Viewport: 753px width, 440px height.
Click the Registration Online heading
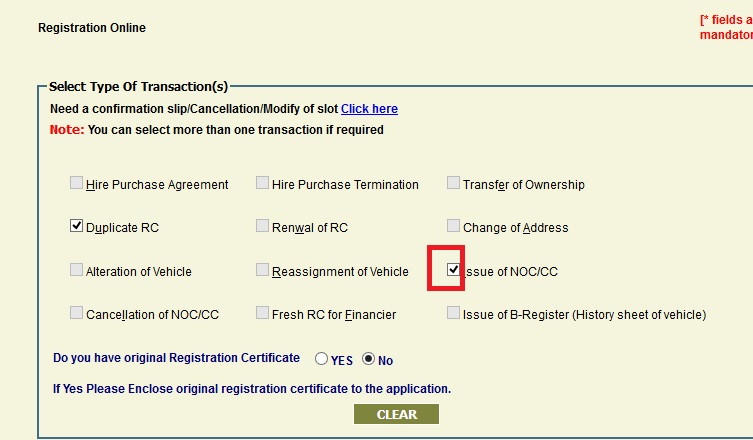coord(92,28)
